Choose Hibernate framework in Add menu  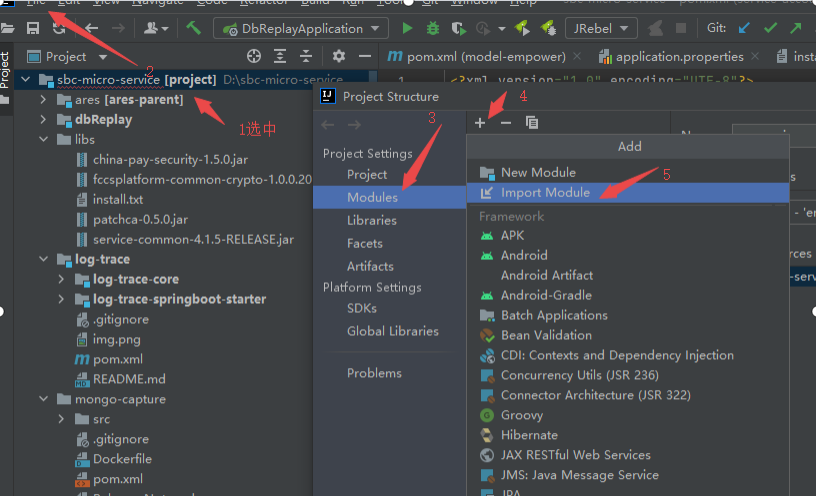628,435
